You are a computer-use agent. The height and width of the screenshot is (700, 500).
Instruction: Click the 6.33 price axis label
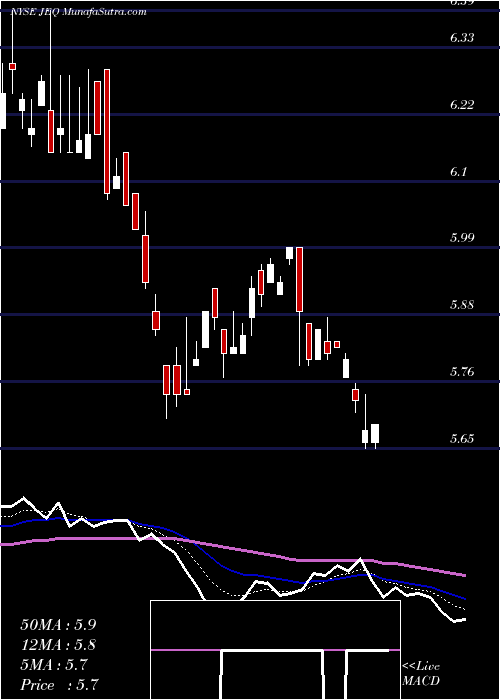(x=462, y=38)
